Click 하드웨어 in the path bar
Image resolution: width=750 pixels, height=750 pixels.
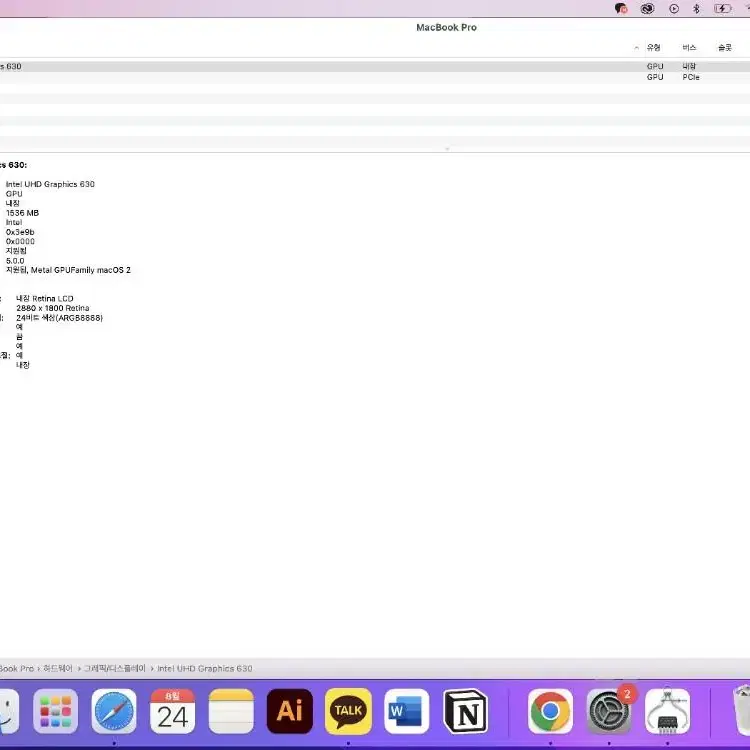[x=58, y=668]
